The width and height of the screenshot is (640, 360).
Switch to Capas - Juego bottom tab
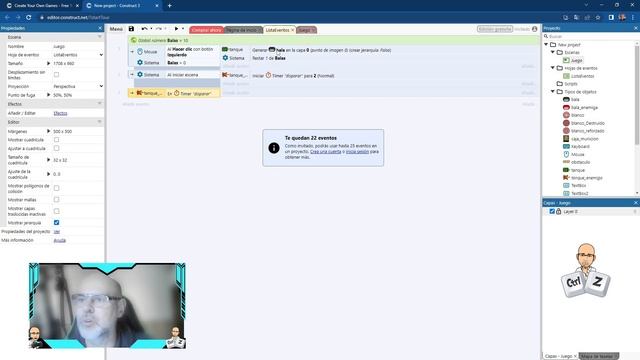point(559,356)
